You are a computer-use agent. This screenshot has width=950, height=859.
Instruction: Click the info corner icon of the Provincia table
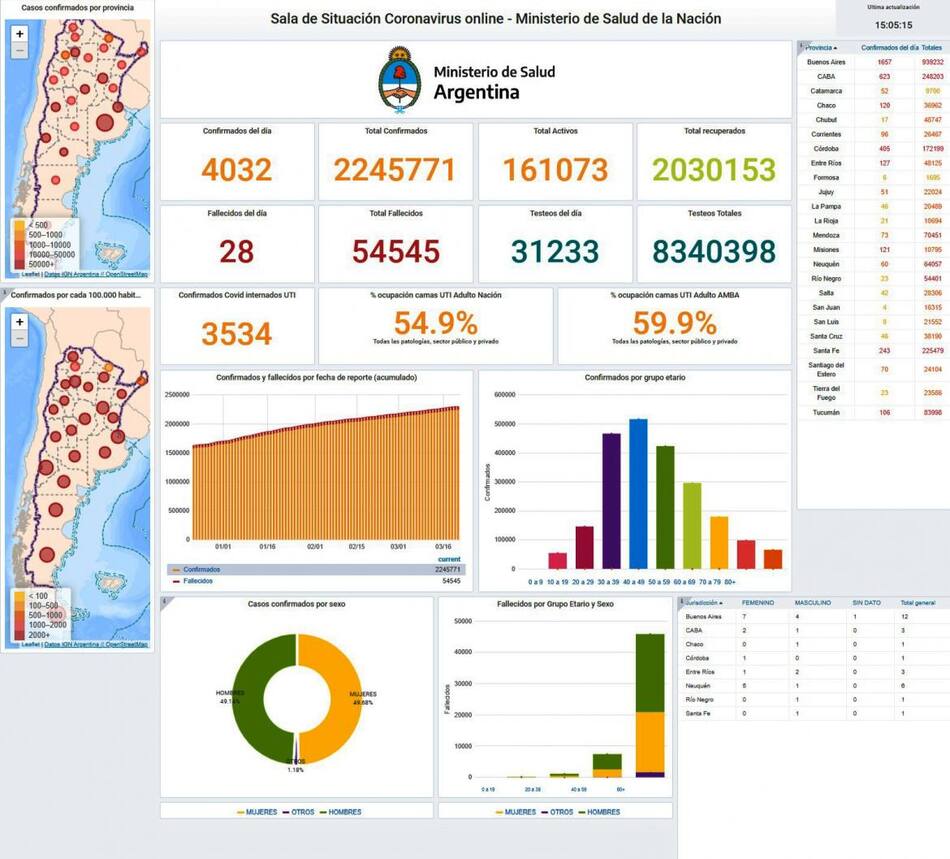[x=801, y=46]
